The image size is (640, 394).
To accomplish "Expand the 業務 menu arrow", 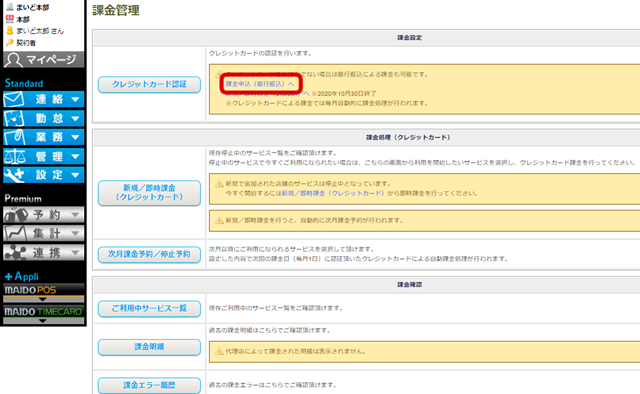I will [75, 137].
